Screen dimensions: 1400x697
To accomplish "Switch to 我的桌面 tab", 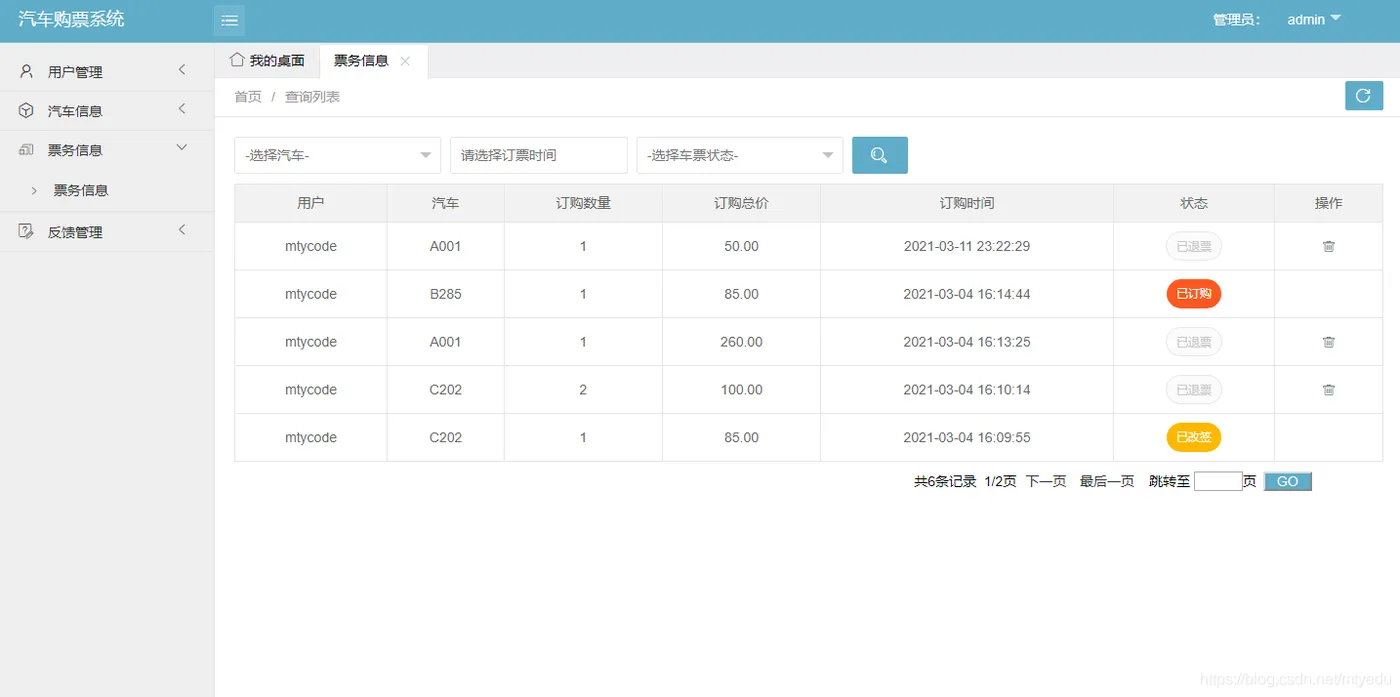I will (x=267, y=61).
